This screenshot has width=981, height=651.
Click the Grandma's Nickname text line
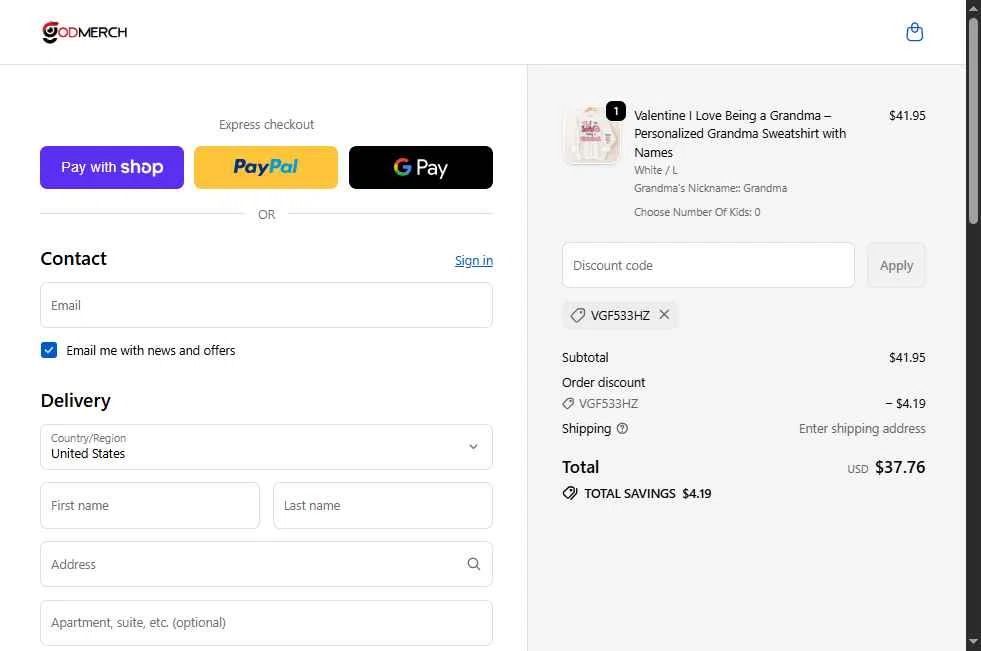coord(710,188)
